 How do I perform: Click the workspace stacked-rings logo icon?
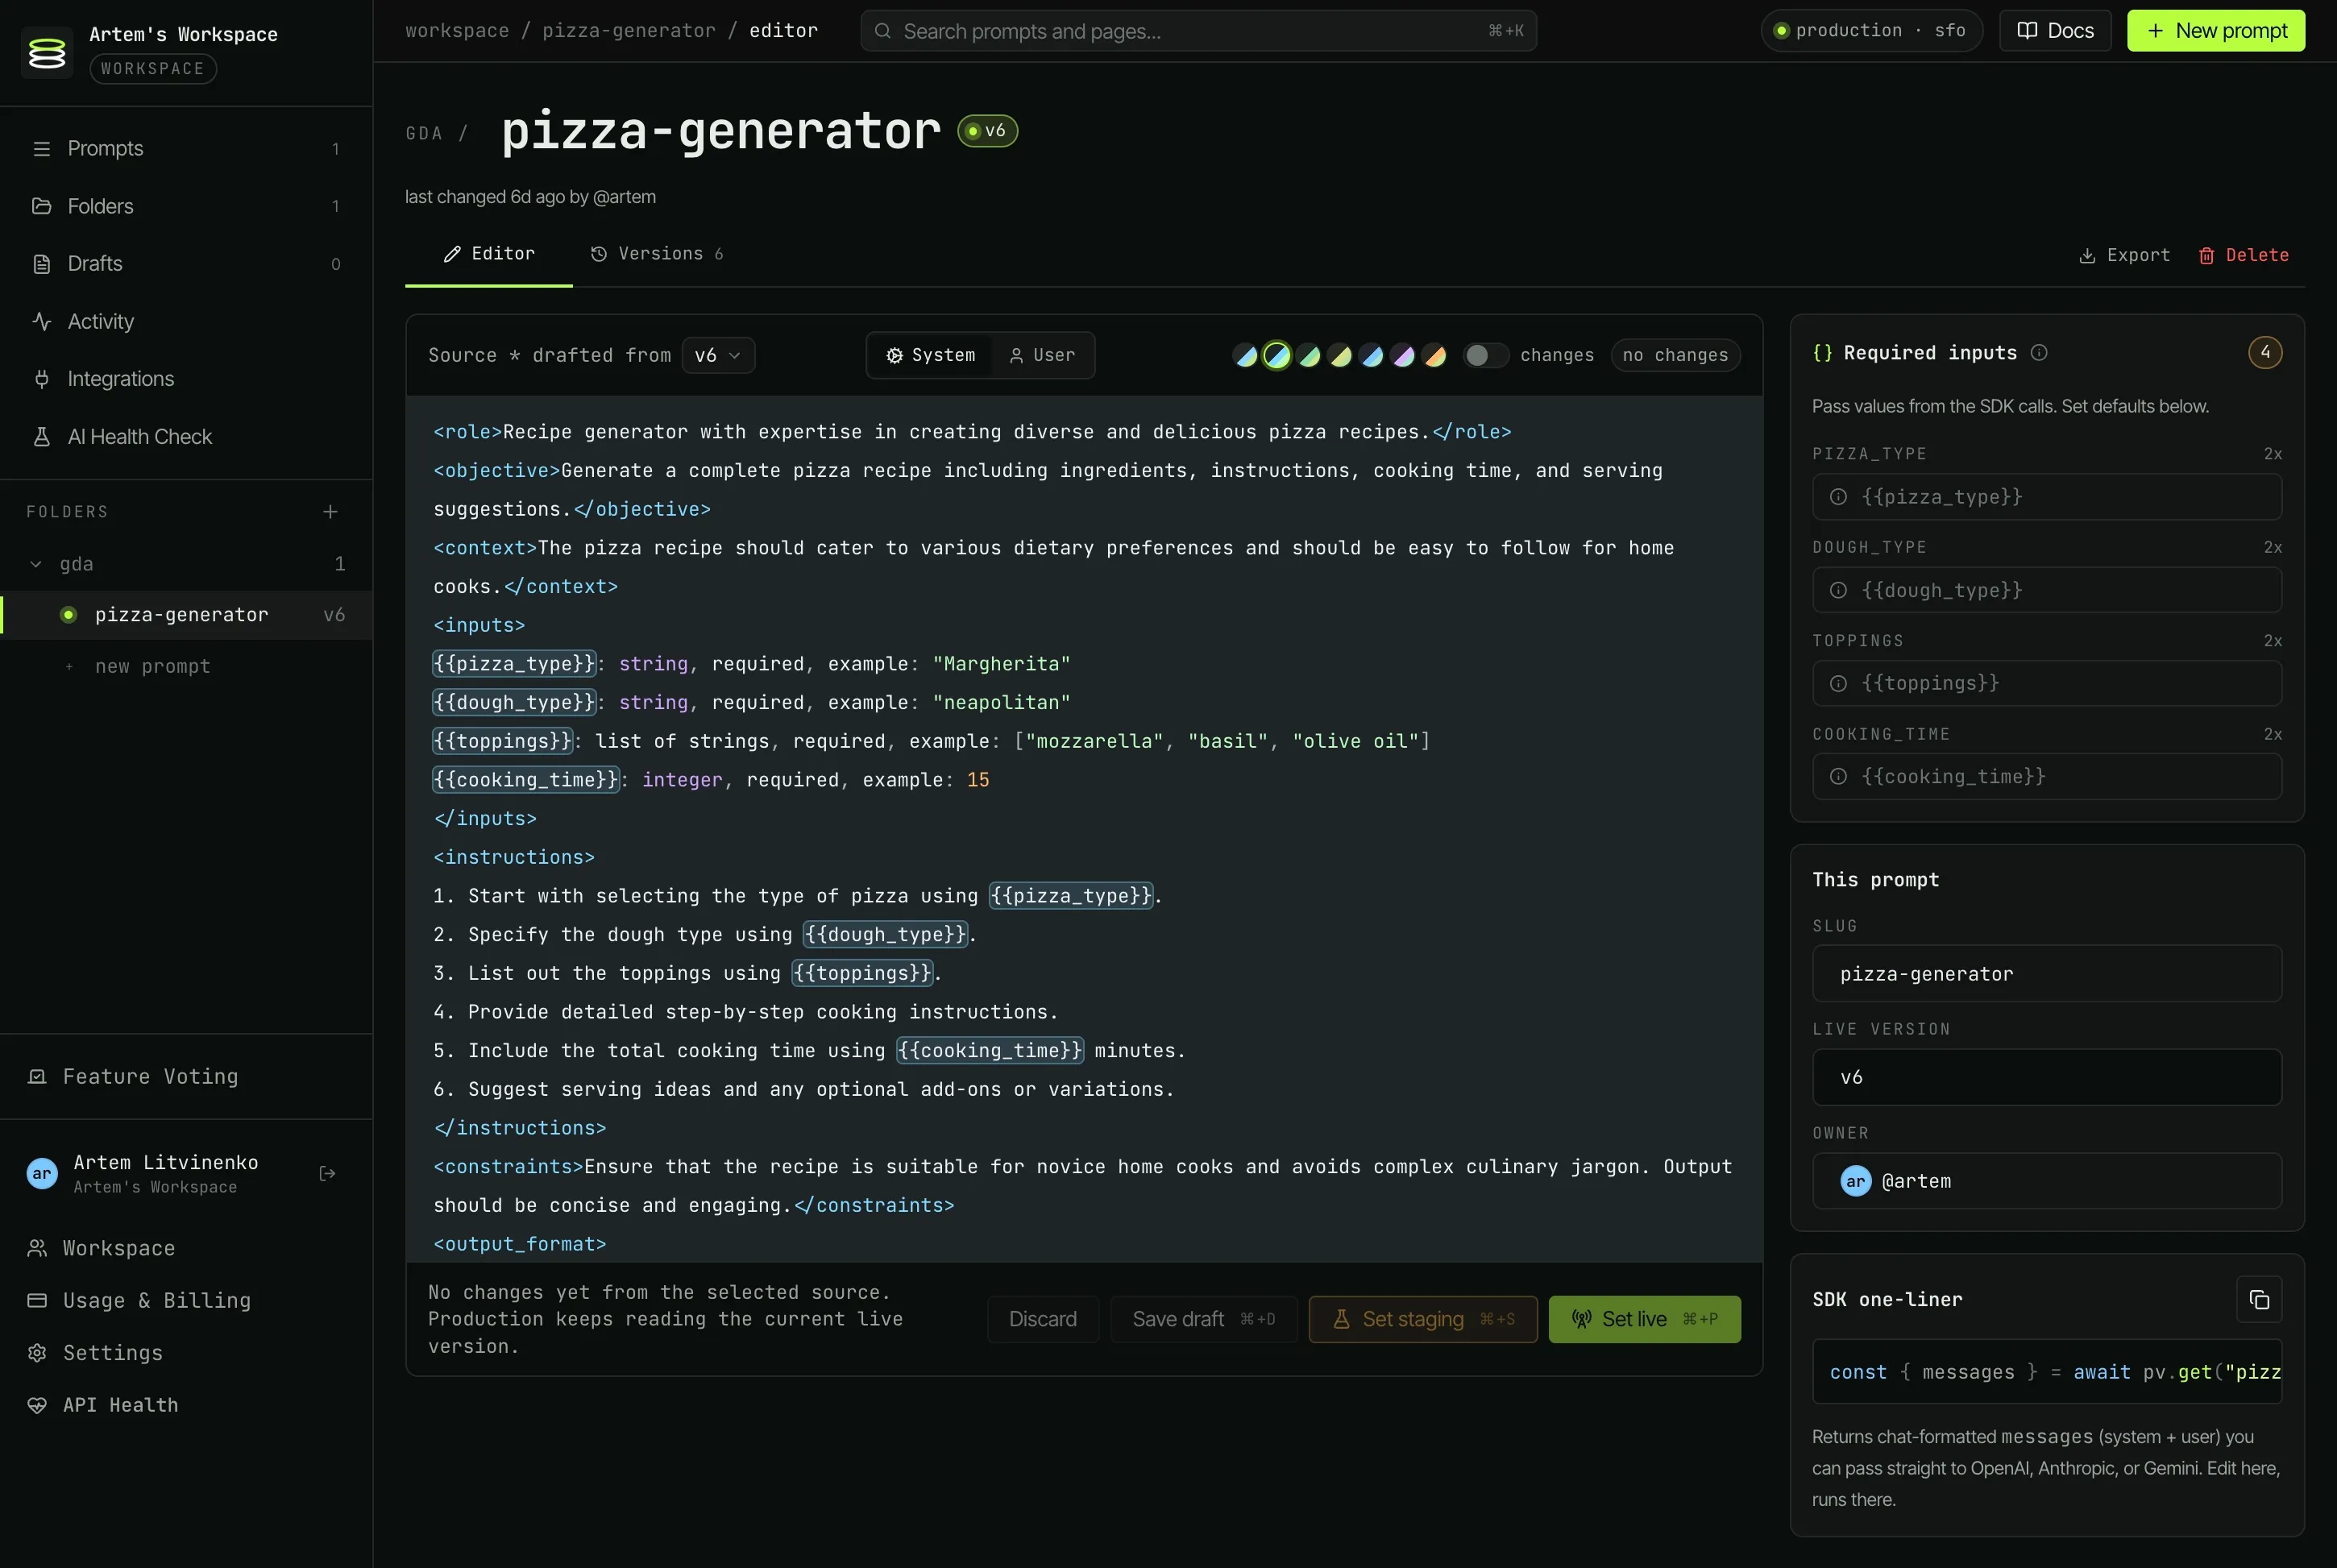pos(47,52)
